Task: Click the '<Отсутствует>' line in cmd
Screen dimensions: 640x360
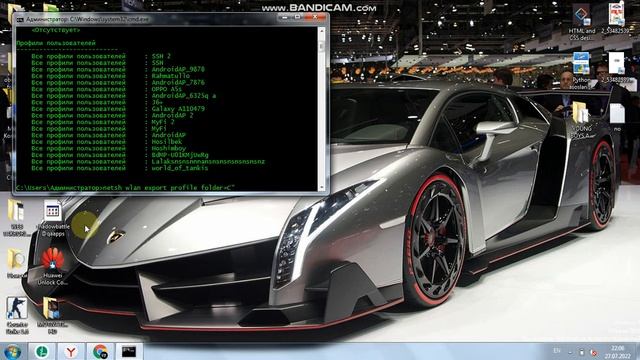Action: tap(56, 30)
